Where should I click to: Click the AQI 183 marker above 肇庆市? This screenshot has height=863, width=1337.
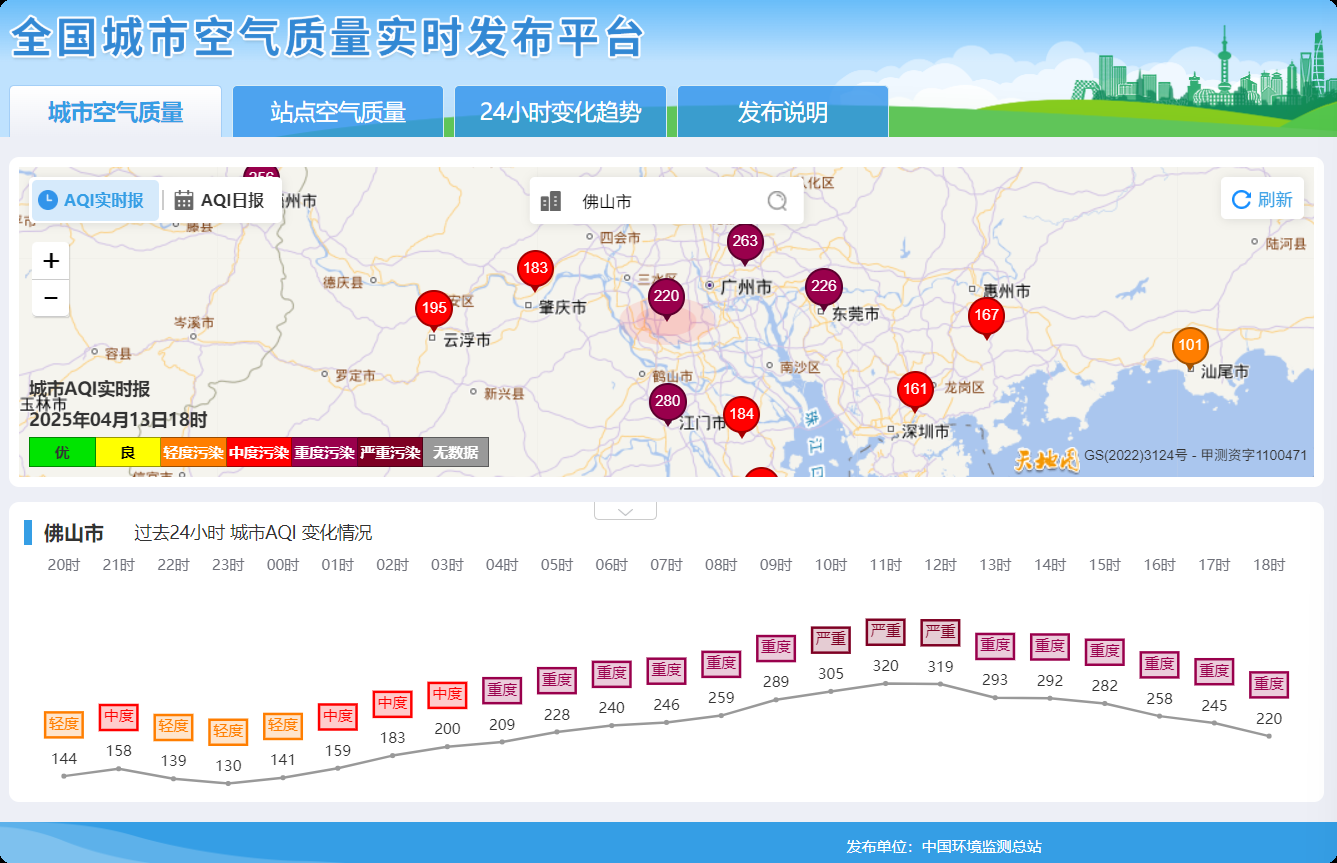point(535,269)
